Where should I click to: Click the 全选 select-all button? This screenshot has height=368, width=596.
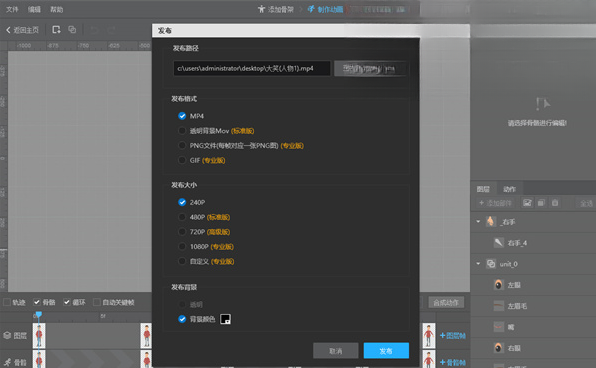[586, 203]
